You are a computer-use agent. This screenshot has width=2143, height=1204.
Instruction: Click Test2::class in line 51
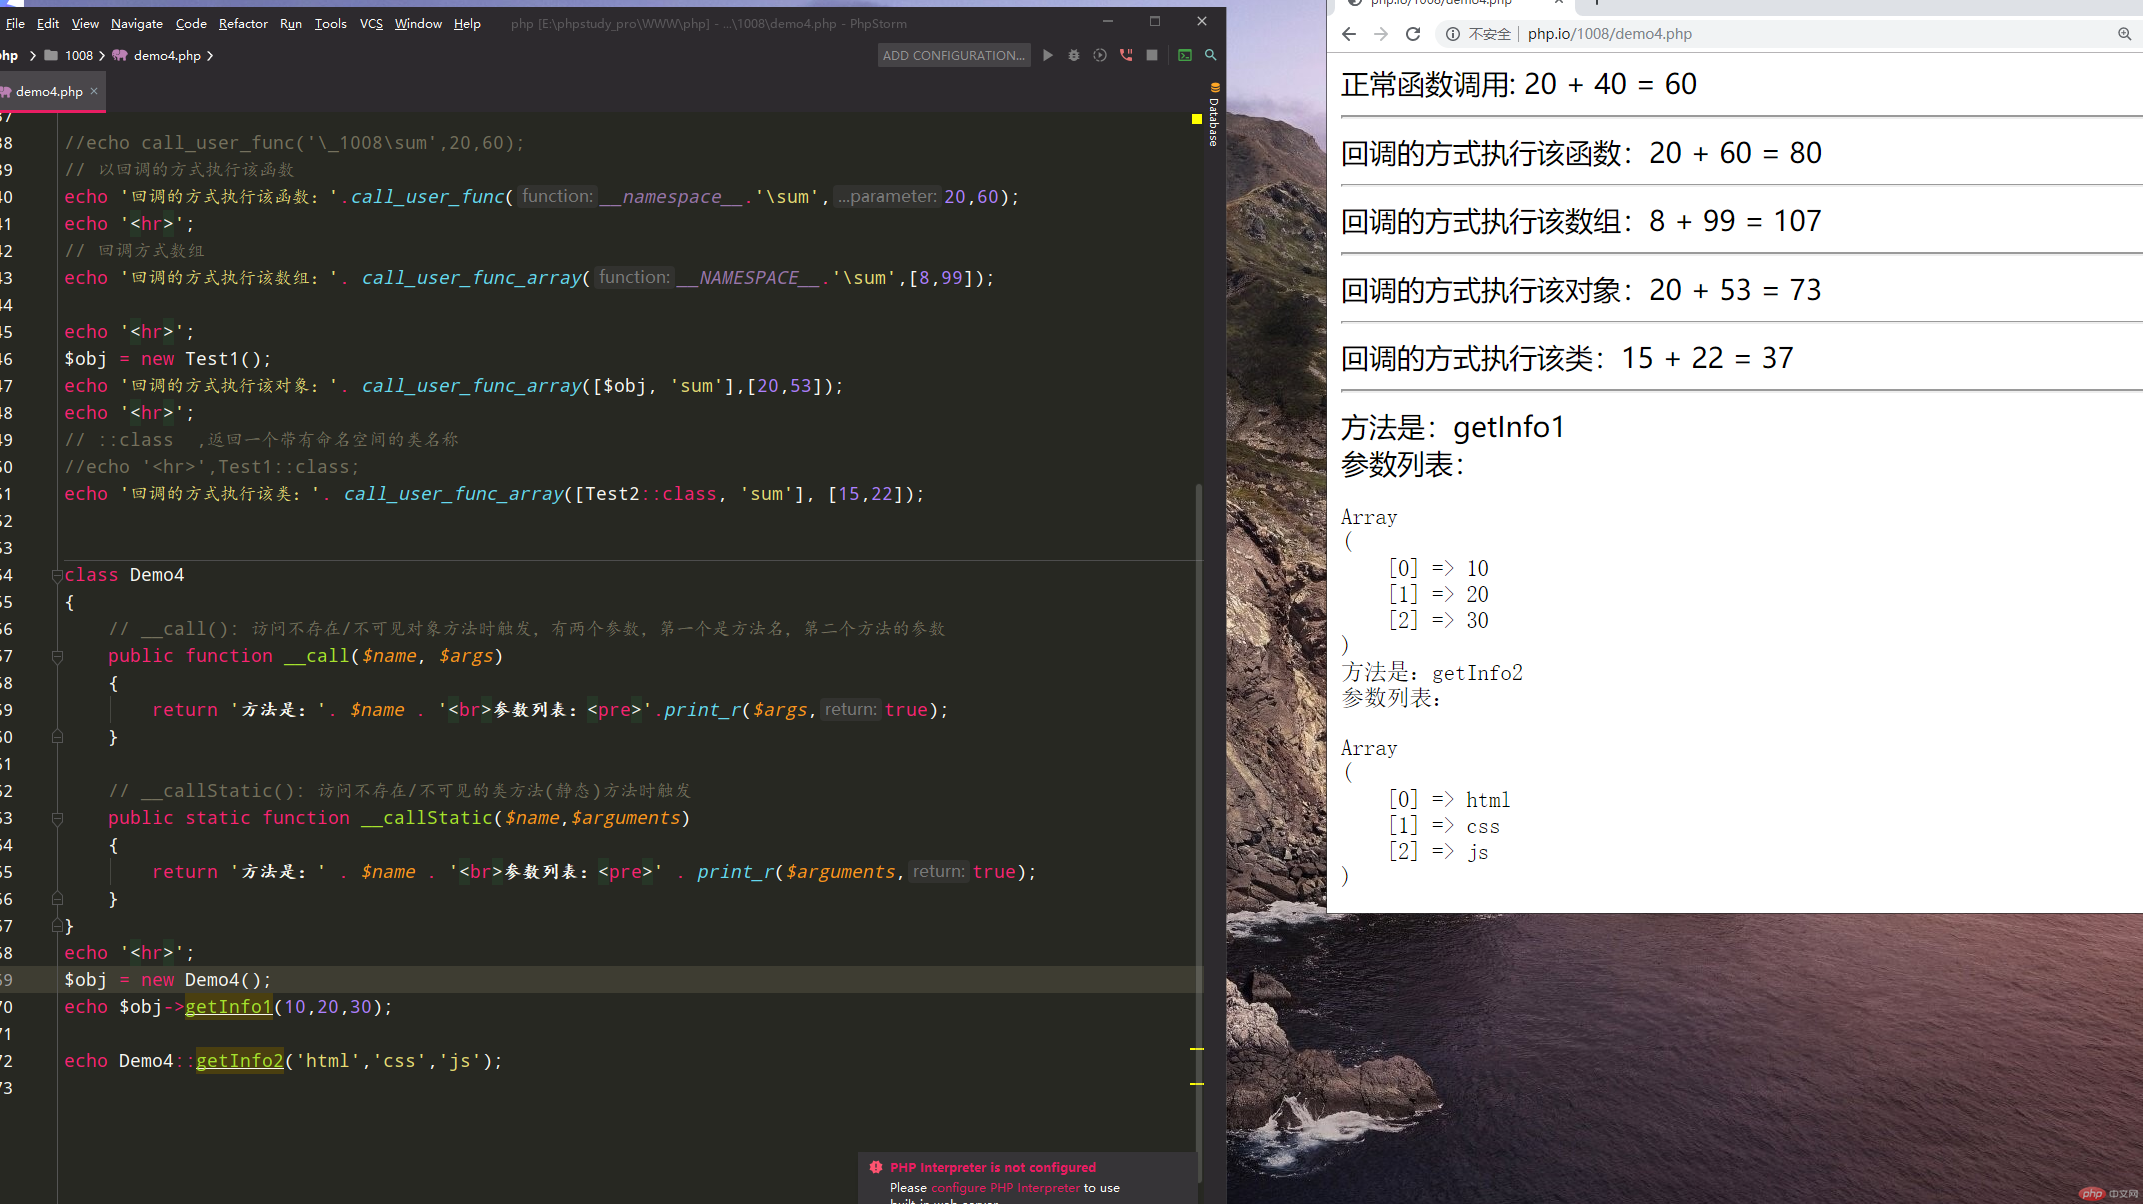click(x=651, y=494)
